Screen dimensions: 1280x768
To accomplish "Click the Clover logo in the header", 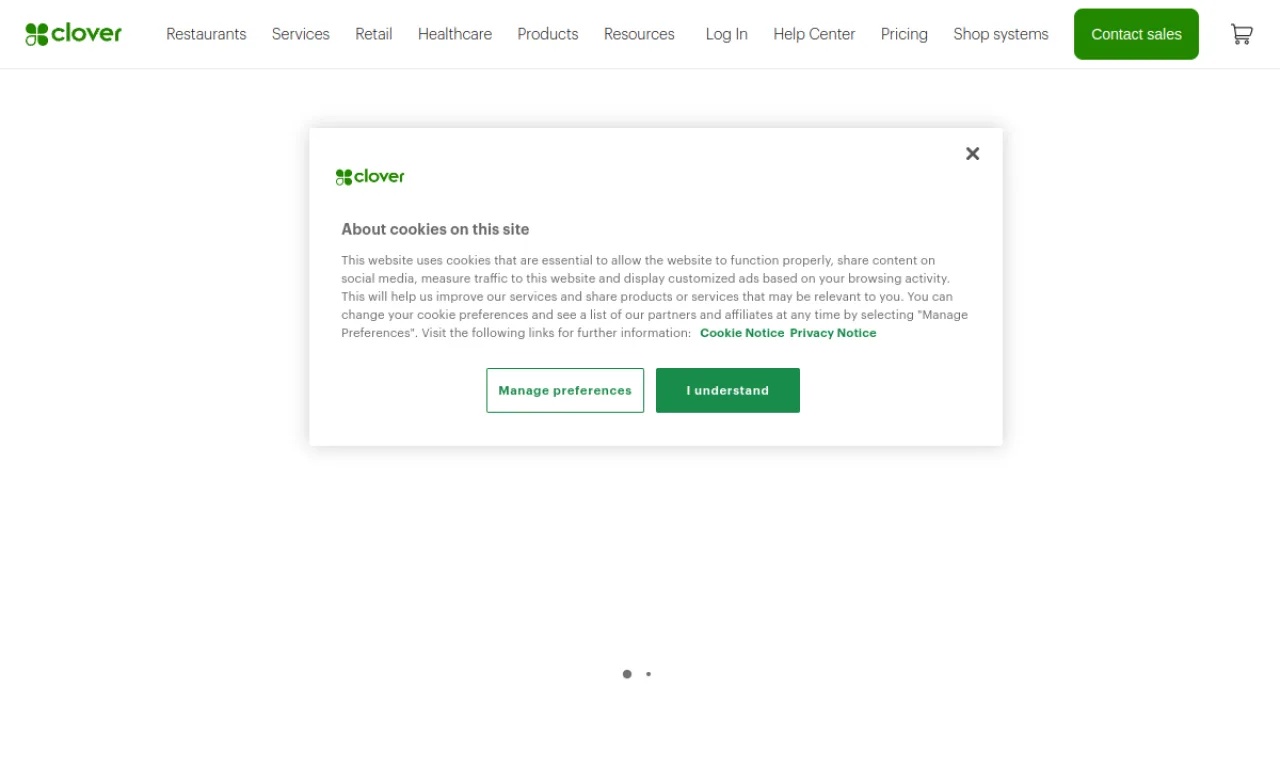I will tap(73, 34).
